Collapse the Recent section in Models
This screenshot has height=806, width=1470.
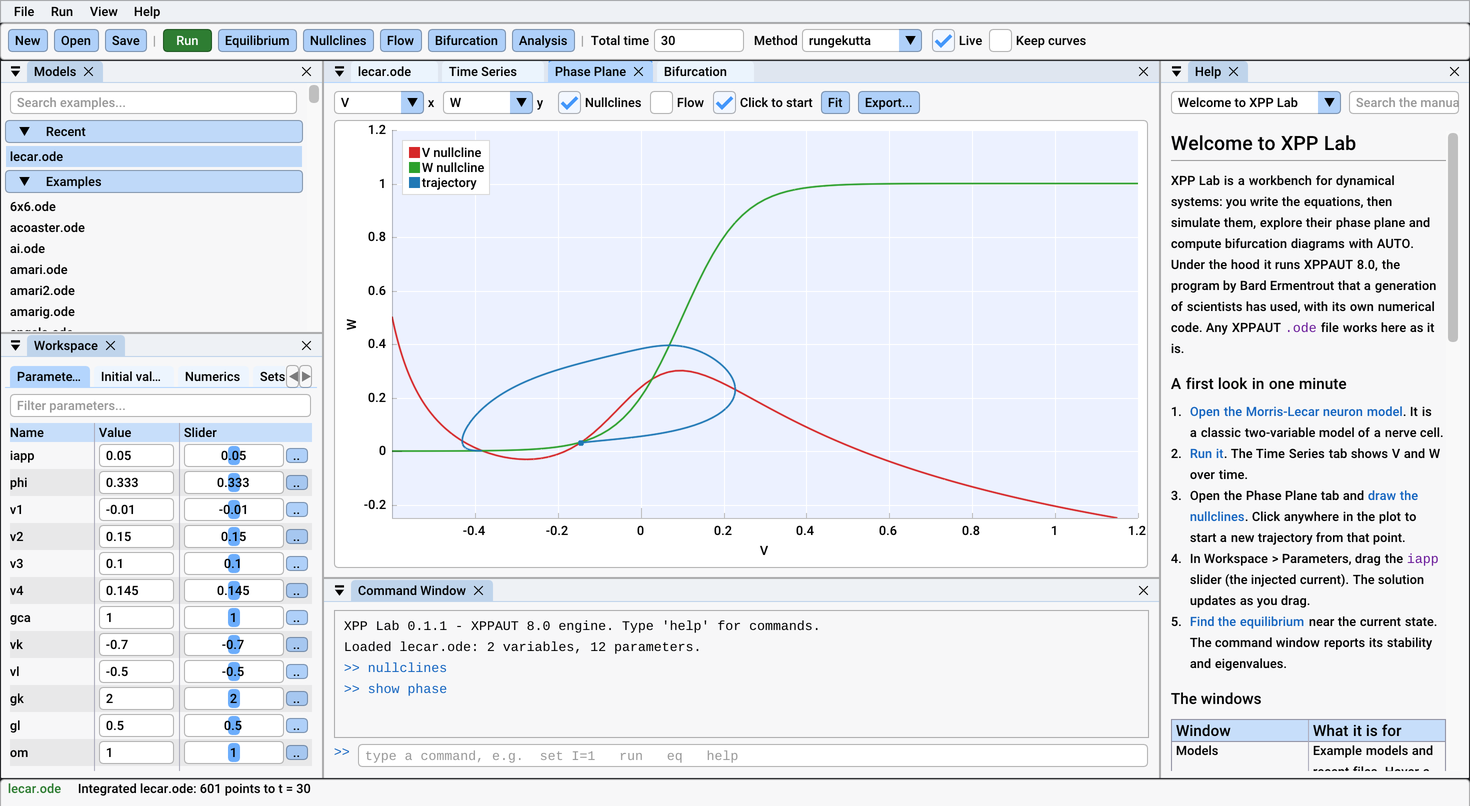(154, 132)
